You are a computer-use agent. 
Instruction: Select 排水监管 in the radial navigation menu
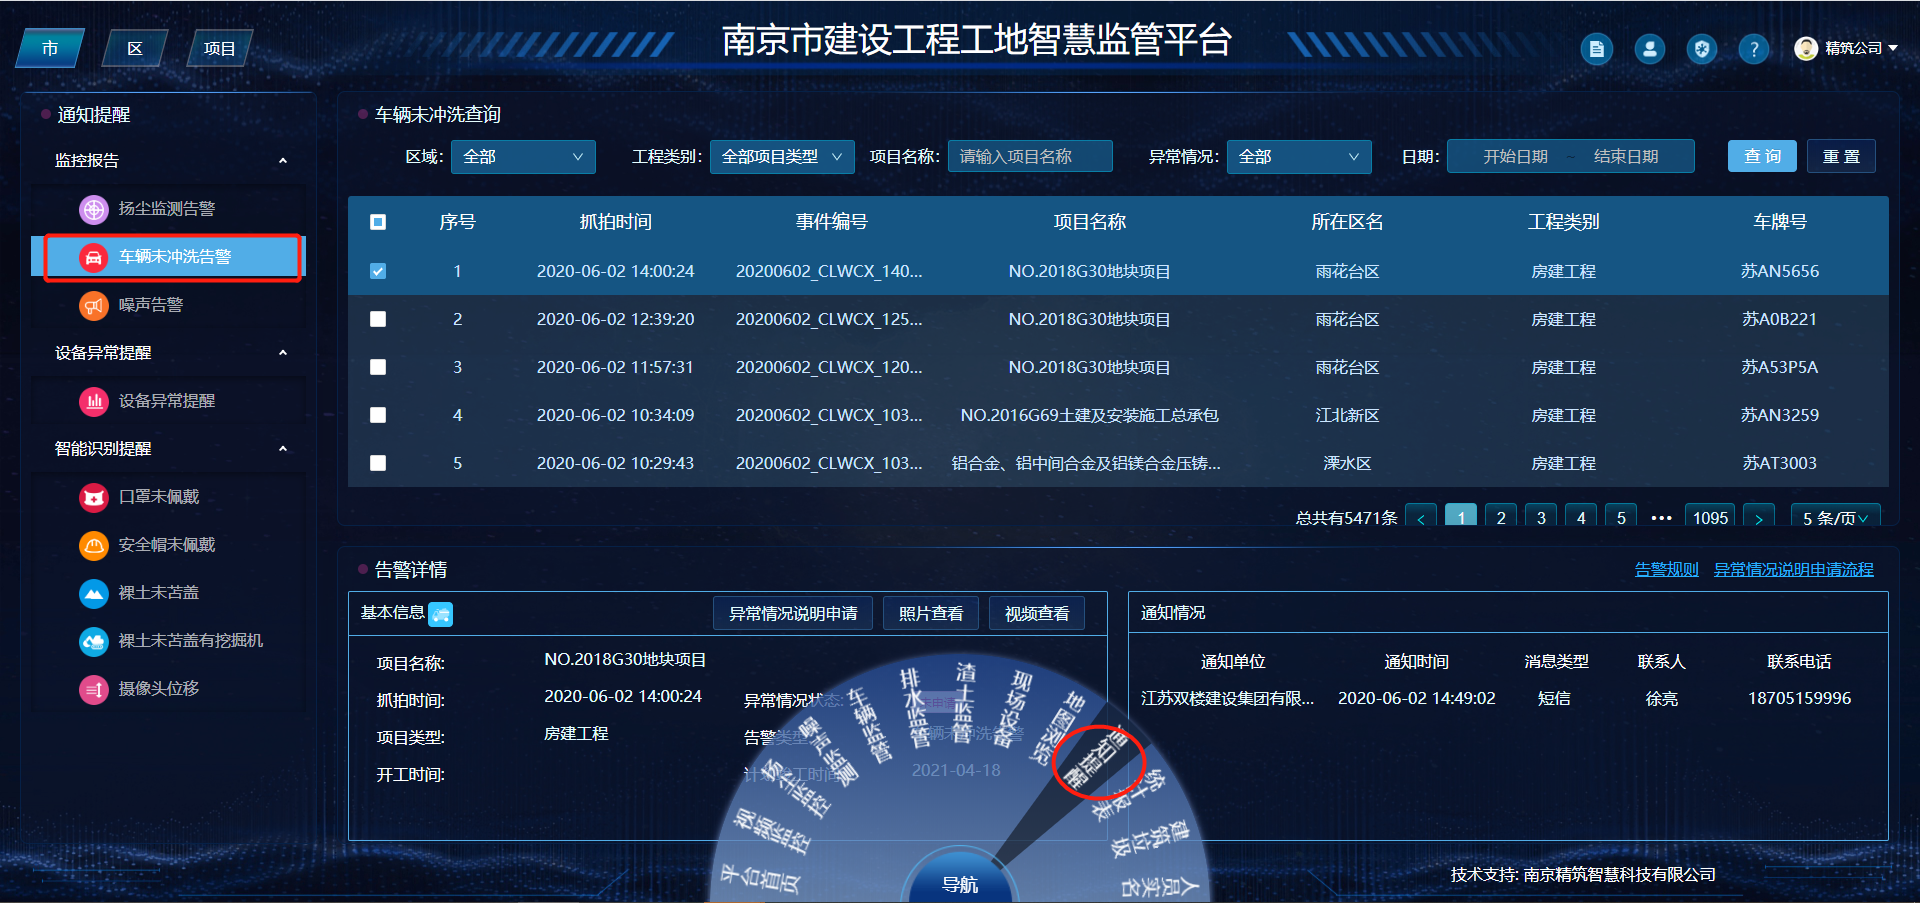914,707
